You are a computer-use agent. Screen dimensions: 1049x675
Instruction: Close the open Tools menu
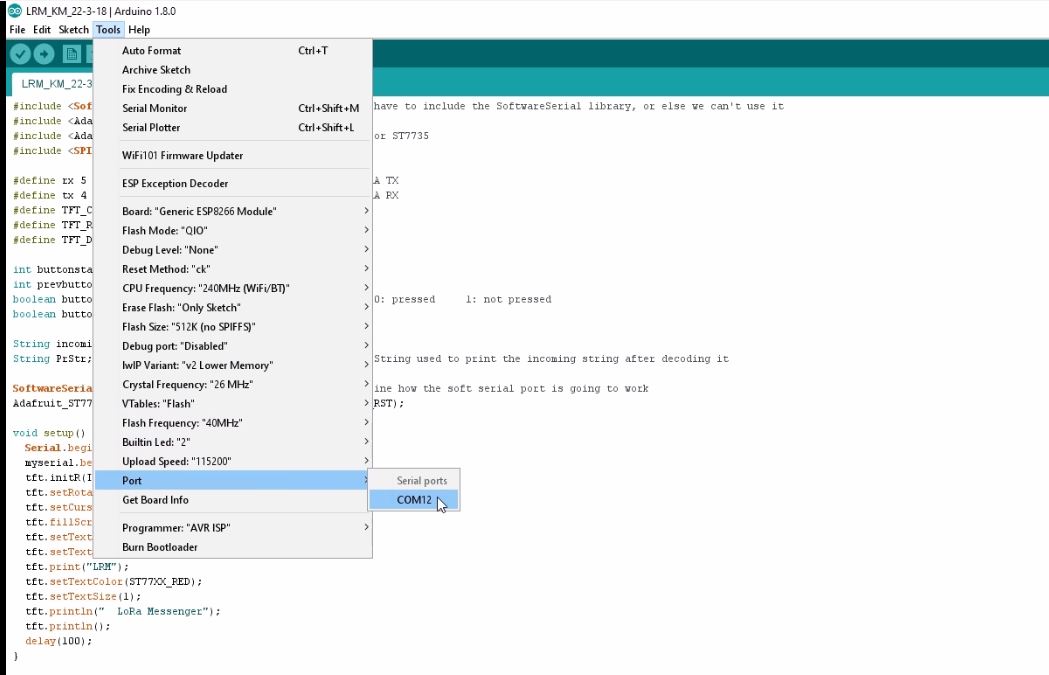coord(108,29)
